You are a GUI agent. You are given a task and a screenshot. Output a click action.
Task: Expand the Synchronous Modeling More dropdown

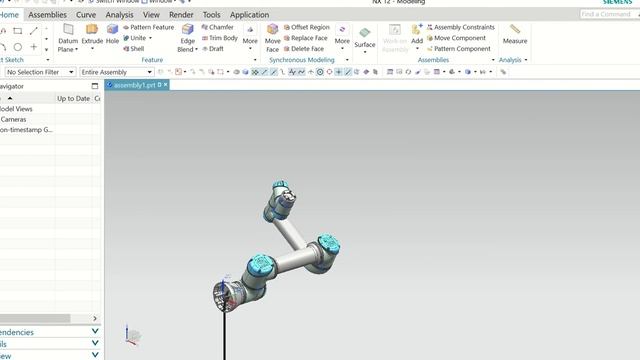(x=342, y=38)
